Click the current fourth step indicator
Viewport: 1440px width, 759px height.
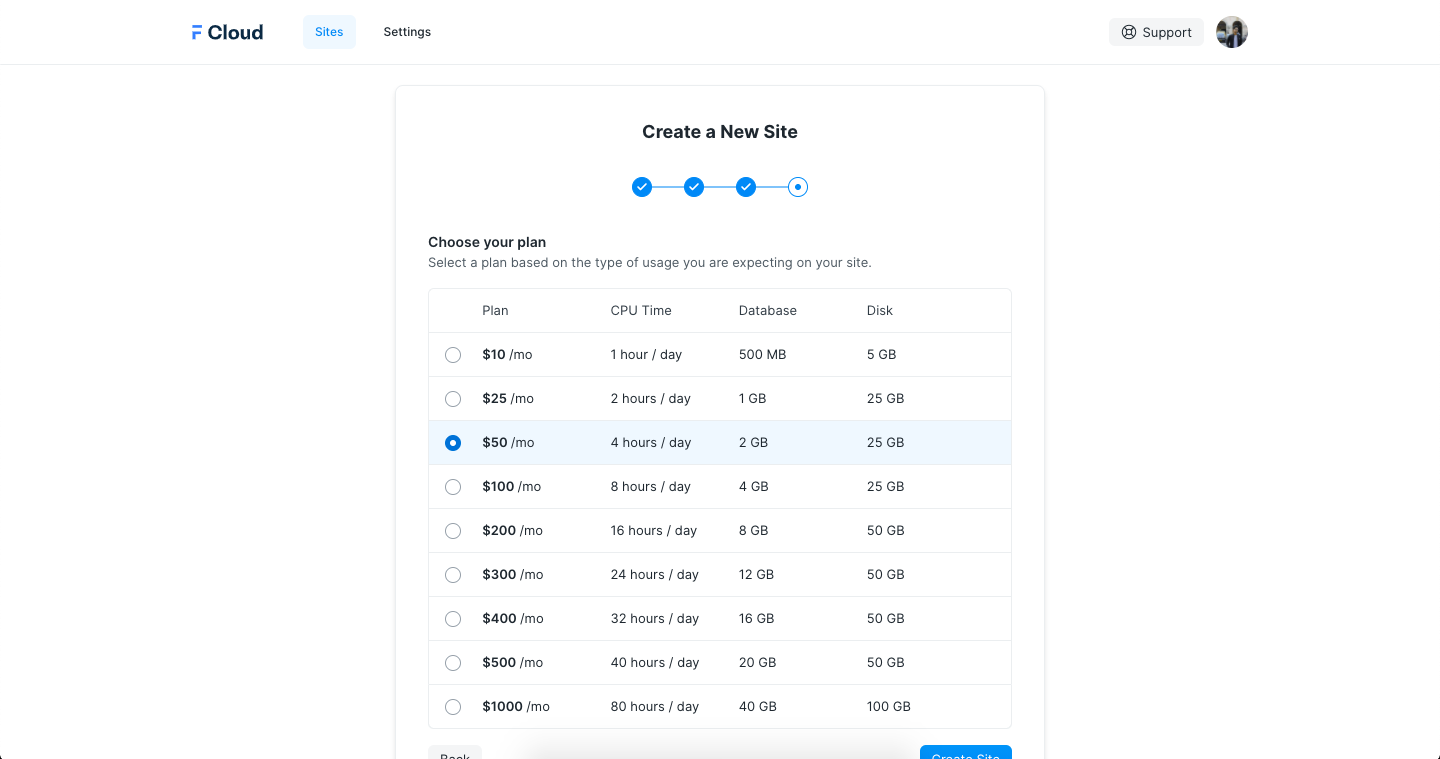point(798,187)
